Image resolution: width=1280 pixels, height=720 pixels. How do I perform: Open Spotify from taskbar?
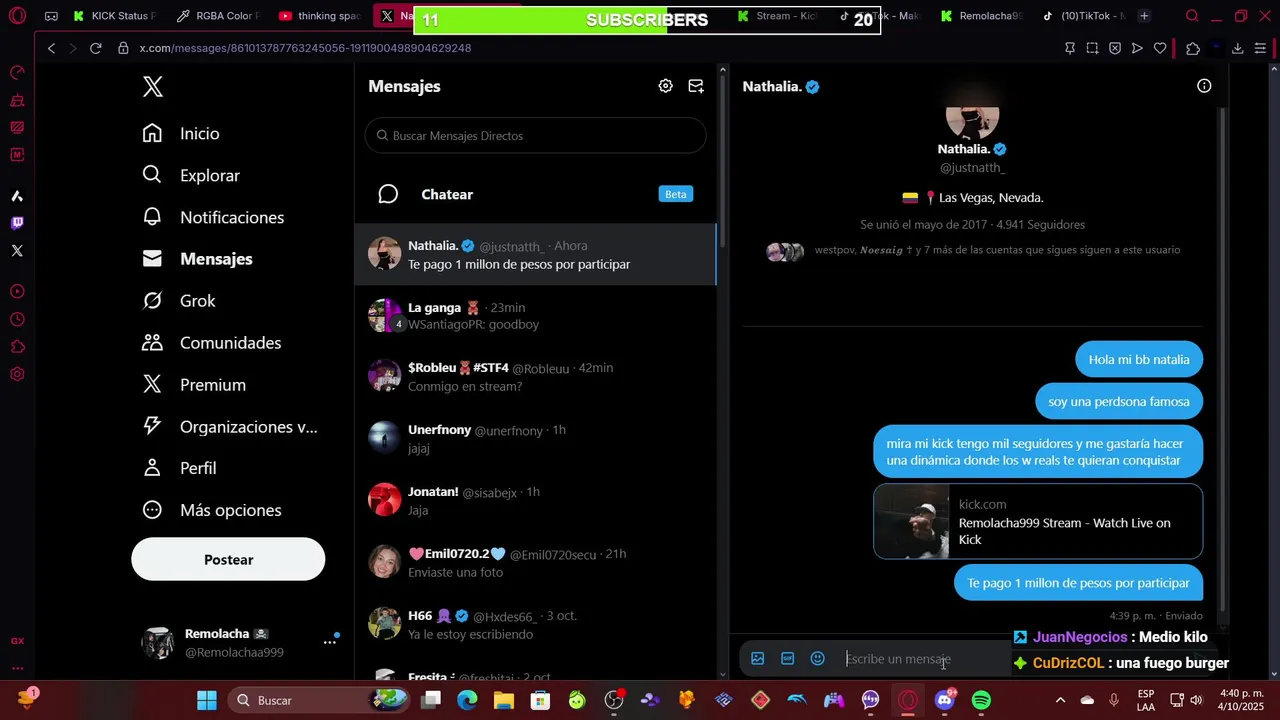[x=981, y=700]
